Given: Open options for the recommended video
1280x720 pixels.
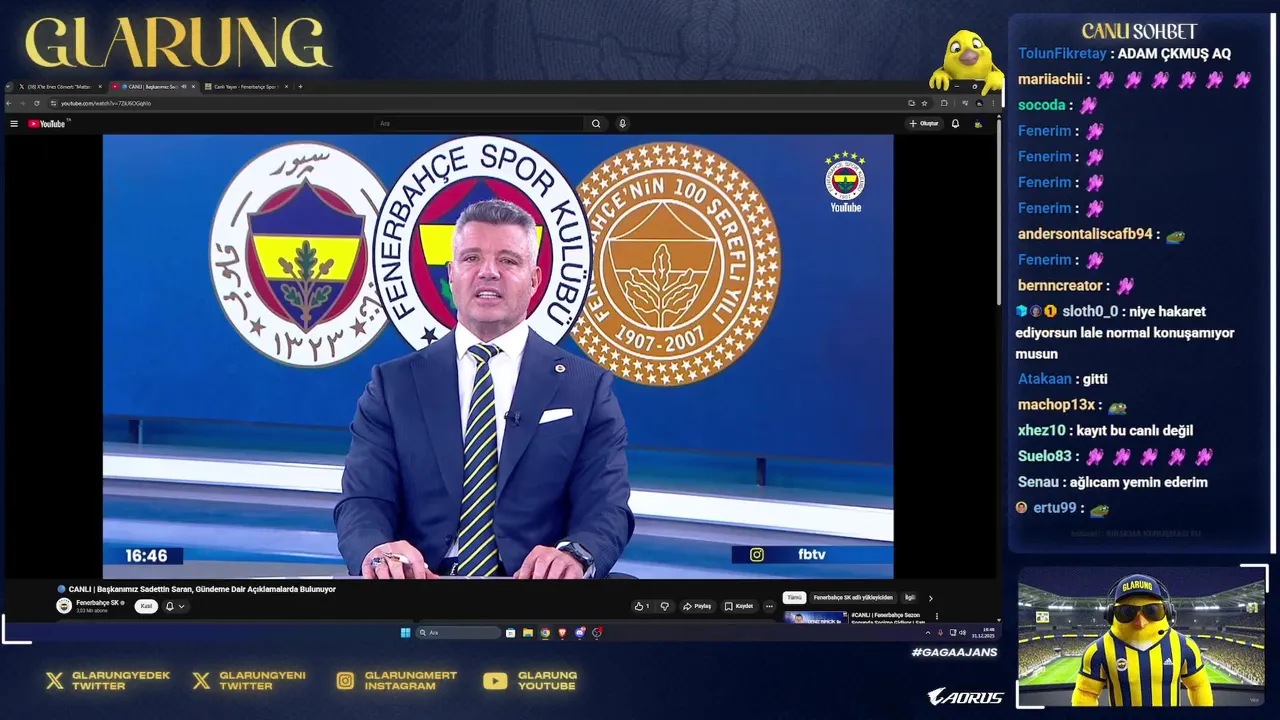Looking at the screenshot, I should (x=936, y=616).
